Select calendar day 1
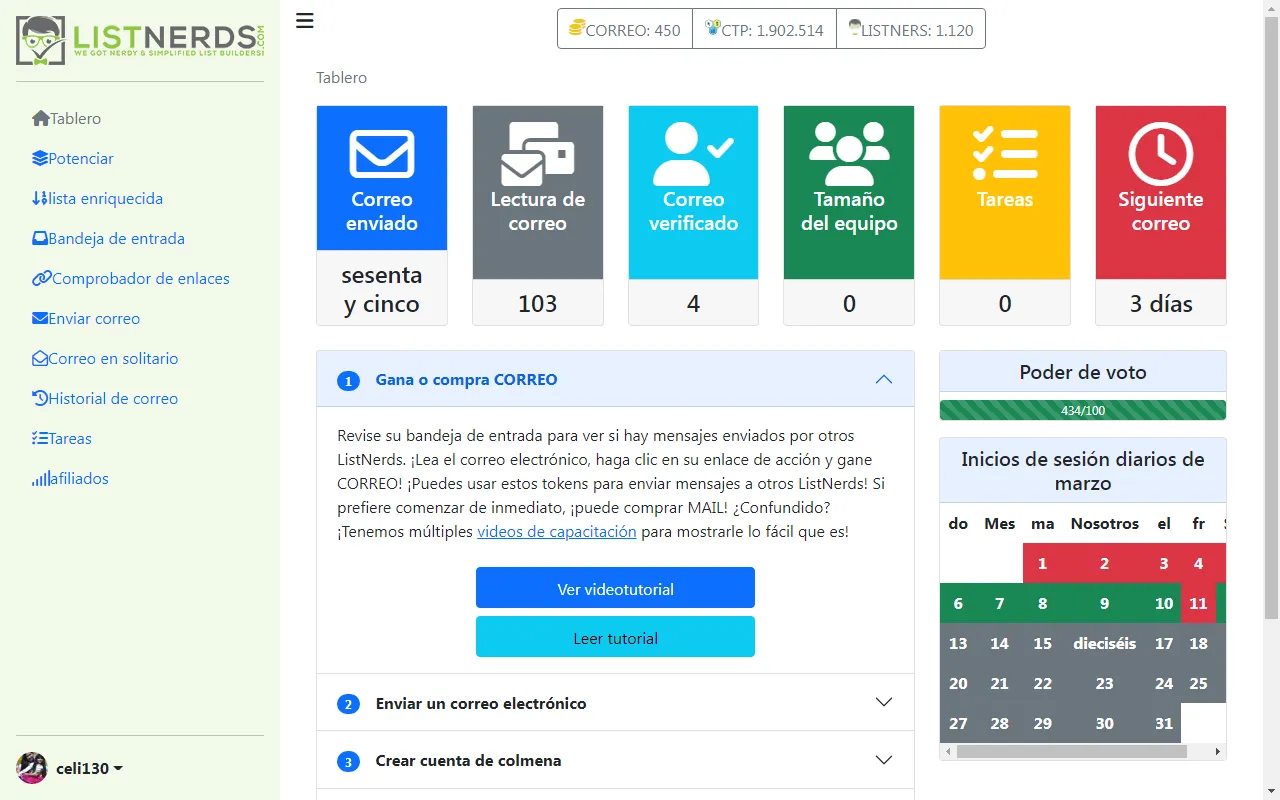 coord(1042,563)
